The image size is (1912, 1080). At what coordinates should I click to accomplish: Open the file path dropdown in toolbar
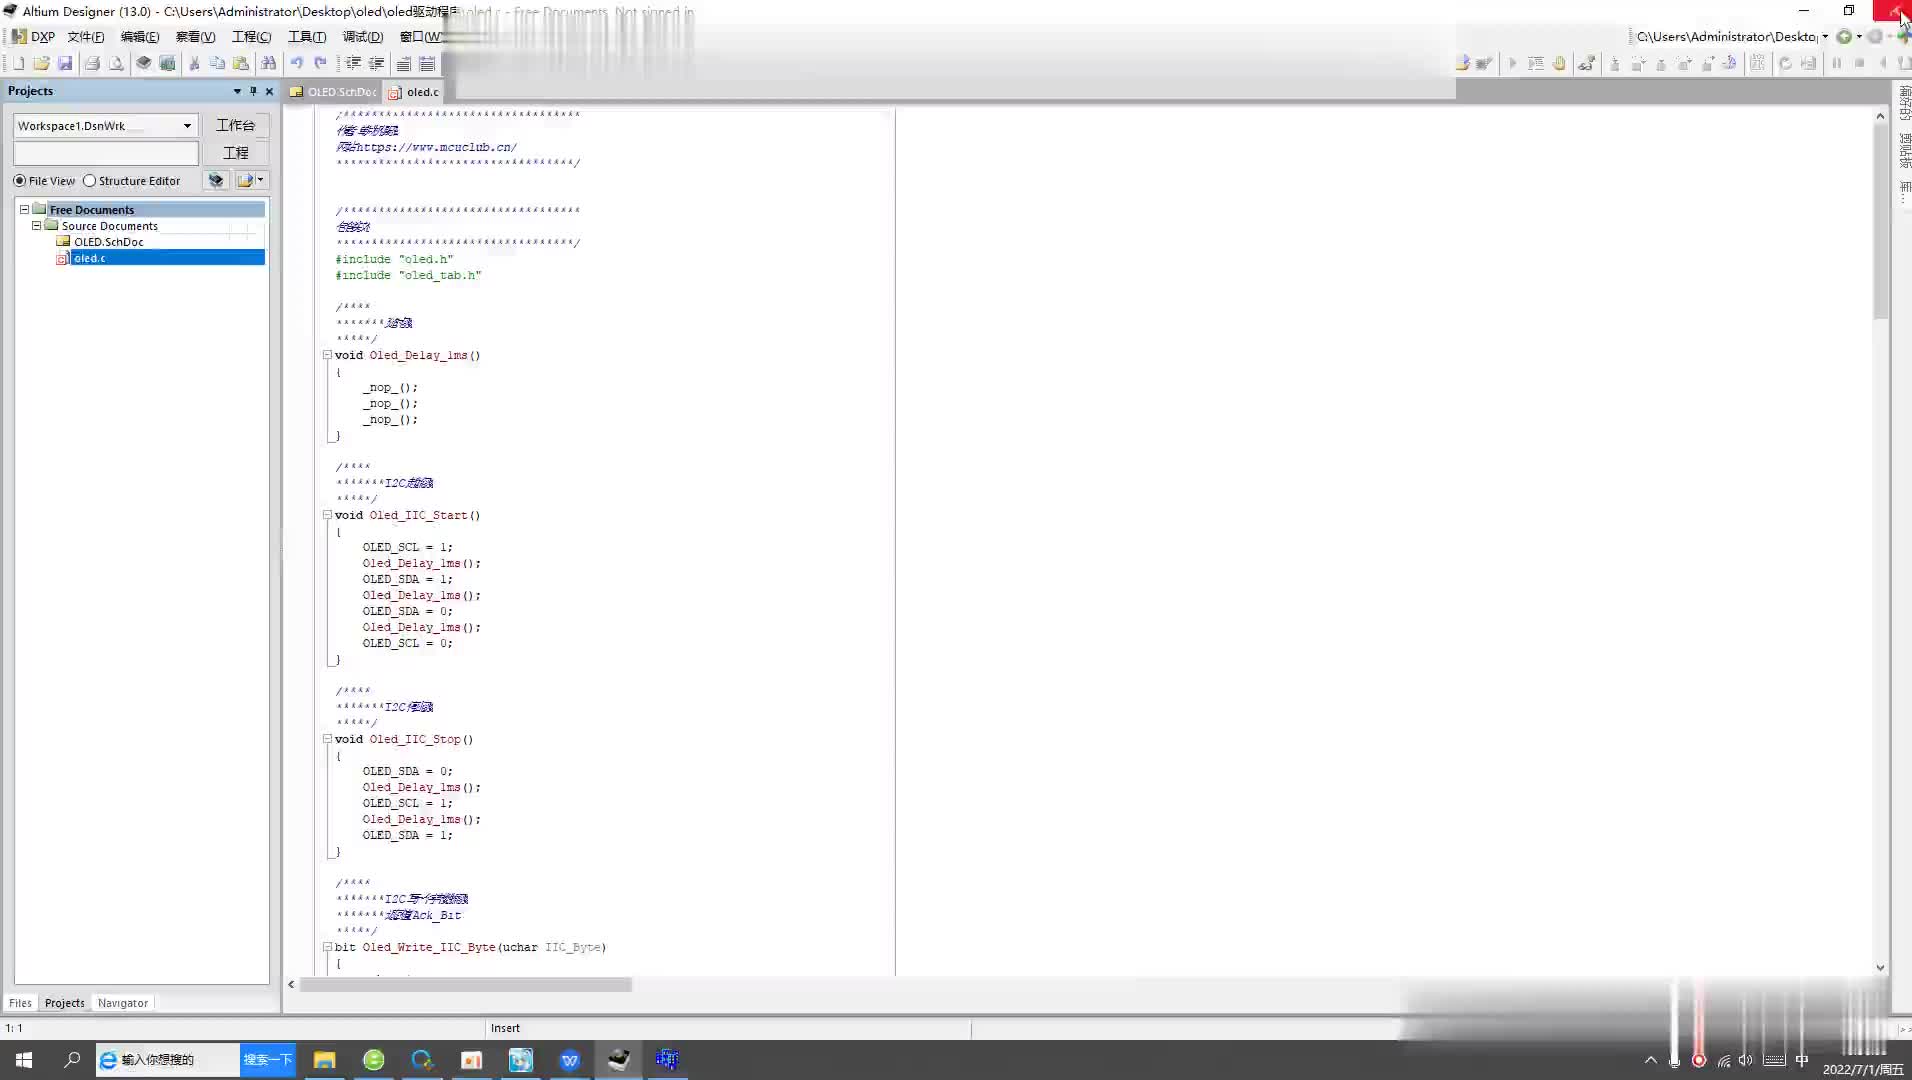click(1825, 36)
